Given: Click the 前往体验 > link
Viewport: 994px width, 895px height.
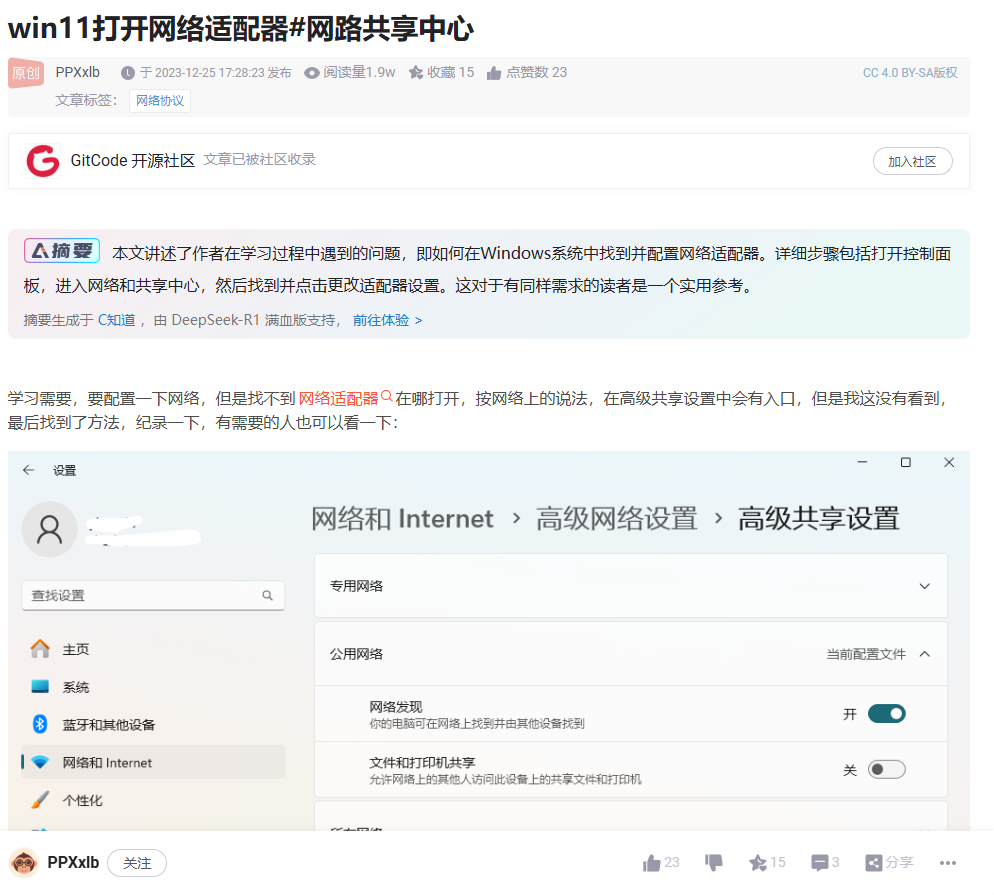Looking at the screenshot, I should [387, 320].
